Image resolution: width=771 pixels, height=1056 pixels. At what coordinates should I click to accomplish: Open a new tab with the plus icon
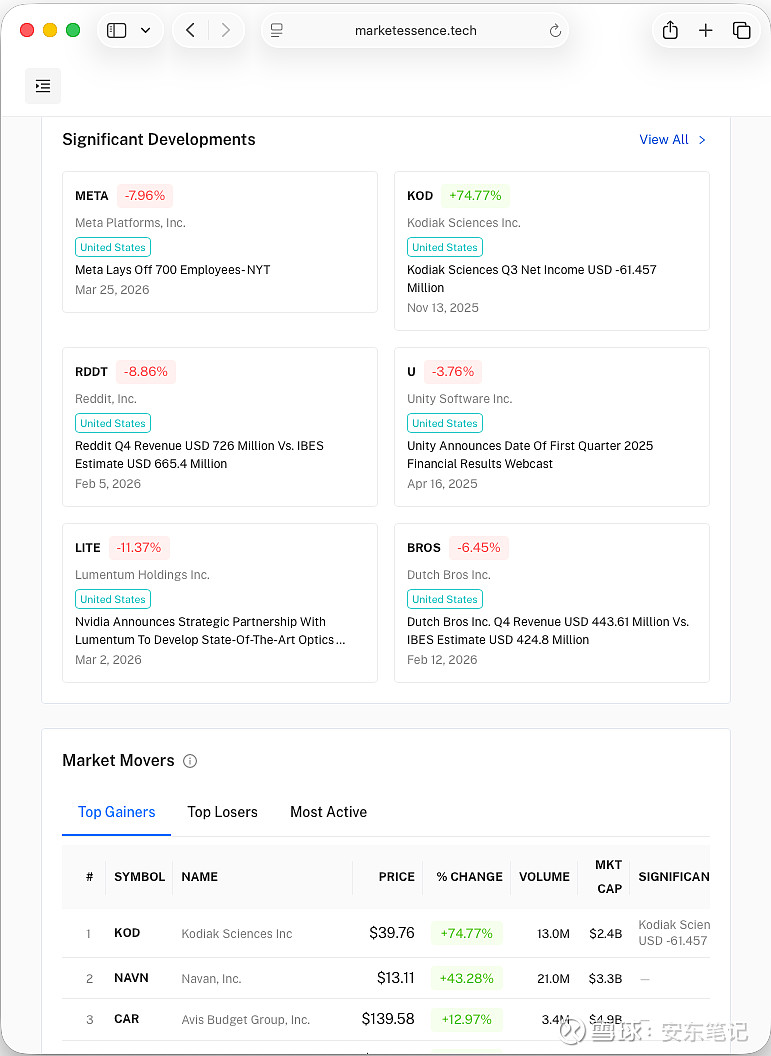point(706,31)
